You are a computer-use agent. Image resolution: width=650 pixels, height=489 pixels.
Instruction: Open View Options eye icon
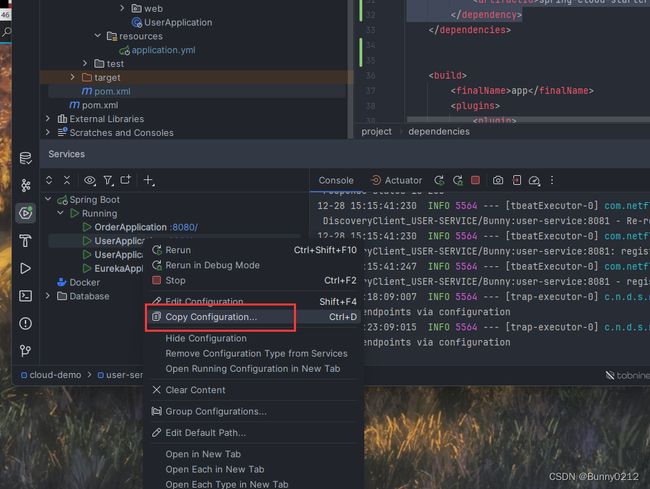click(x=90, y=180)
